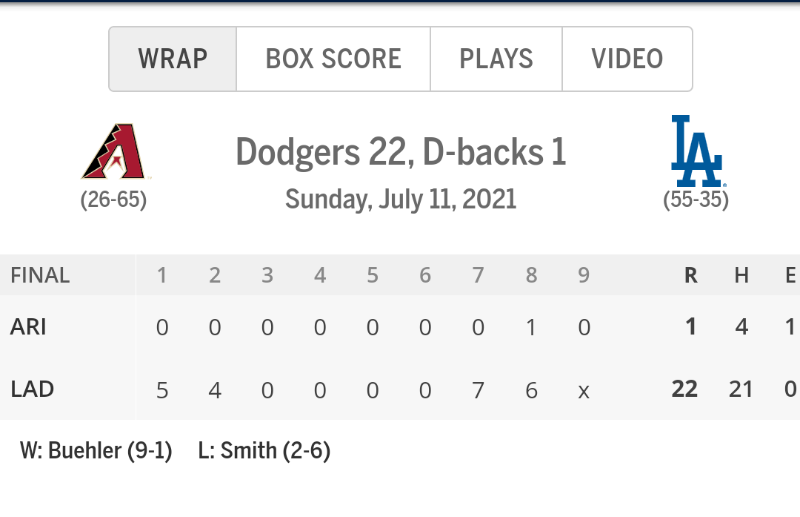Click the LAD team row label

[32, 389]
